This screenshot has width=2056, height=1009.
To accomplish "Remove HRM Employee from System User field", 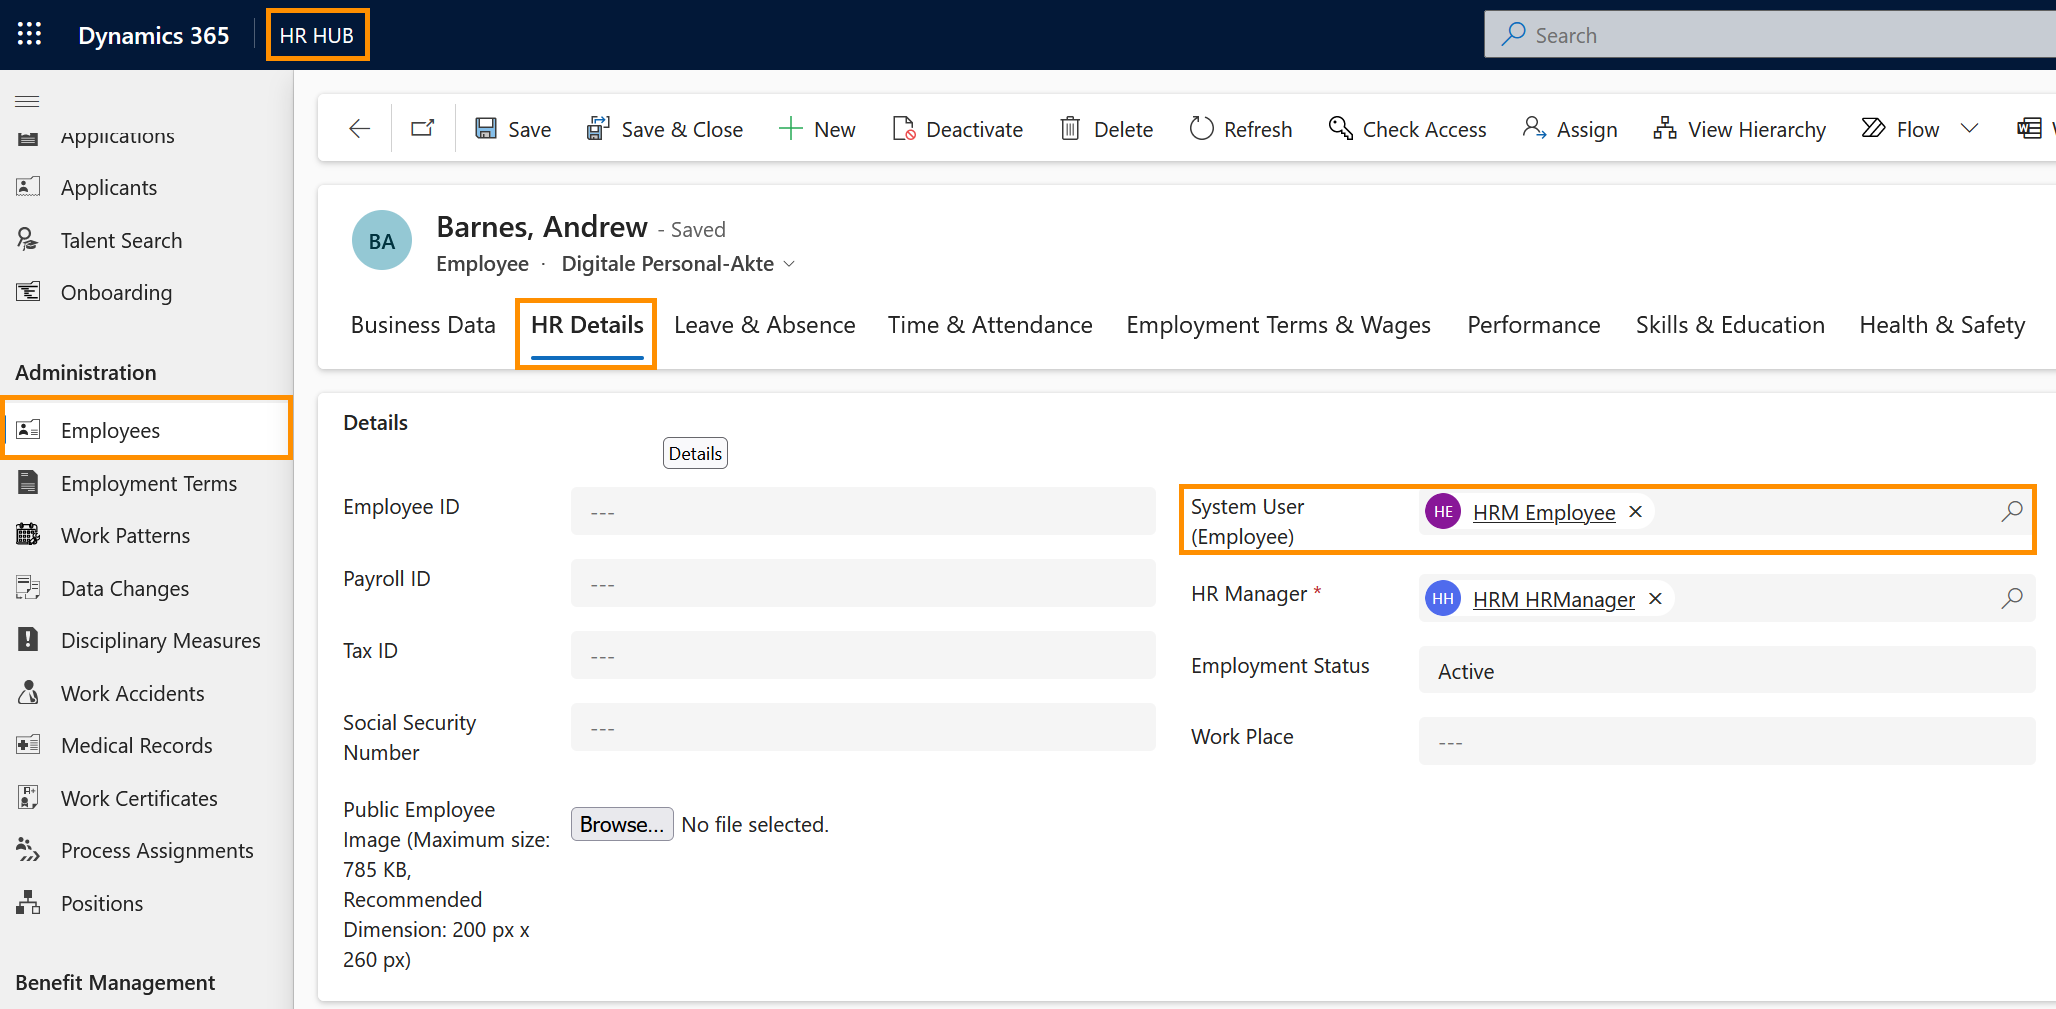I will [x=1636, y=512].
